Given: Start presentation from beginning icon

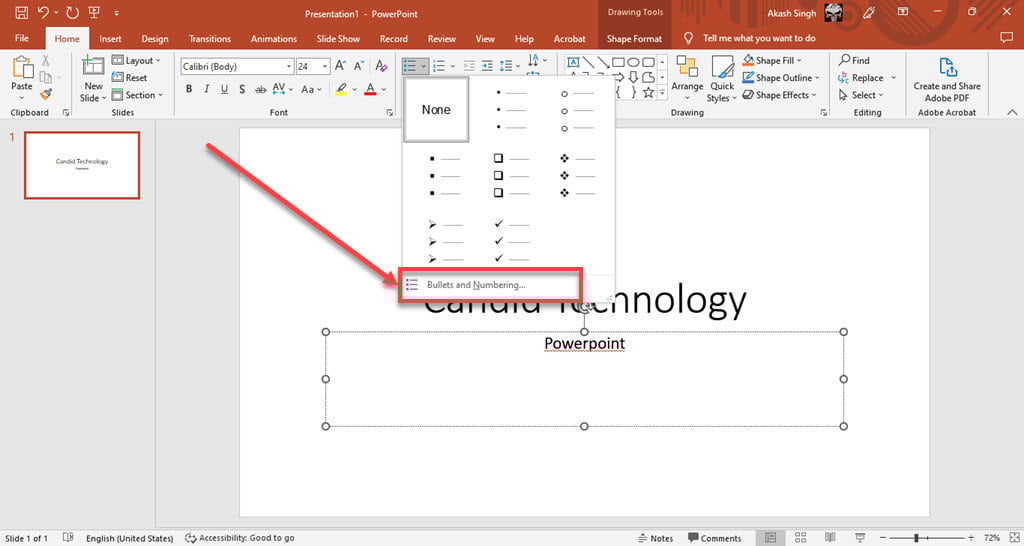Looking at the screenshot, I should [x=94, y=12].
